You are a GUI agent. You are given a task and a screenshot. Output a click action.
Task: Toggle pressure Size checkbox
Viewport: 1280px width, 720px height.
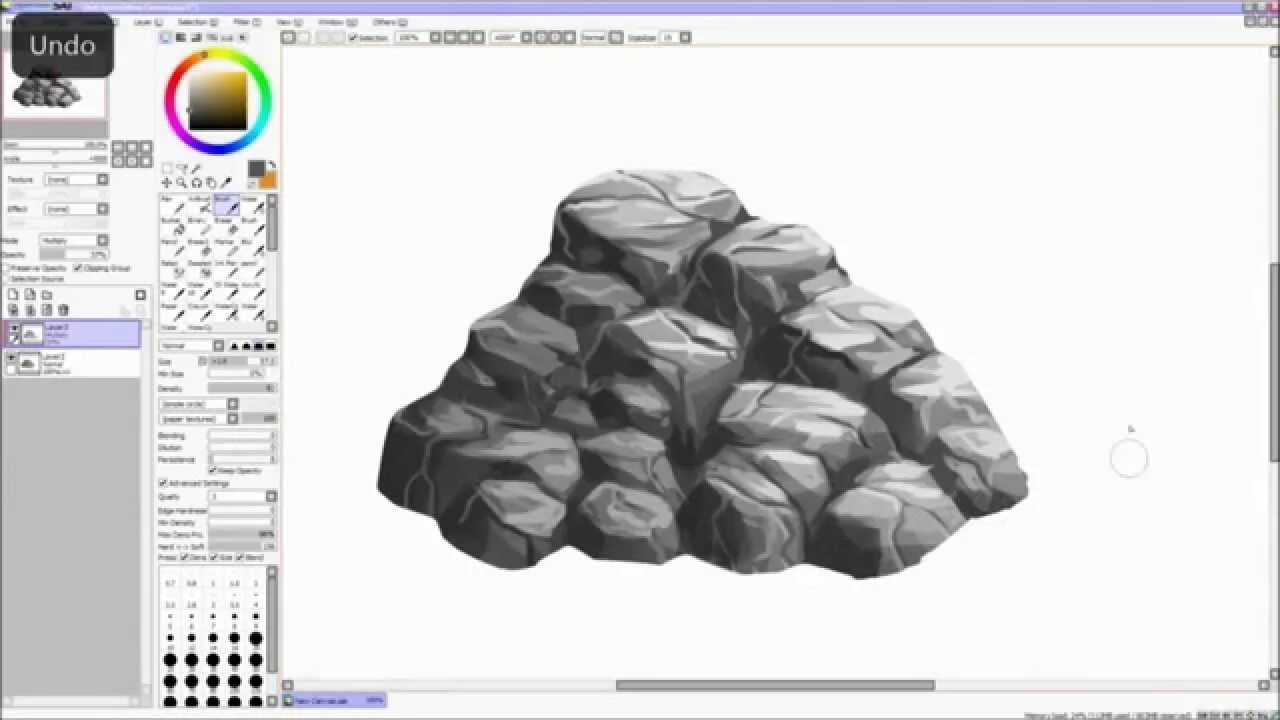[213, 557]
